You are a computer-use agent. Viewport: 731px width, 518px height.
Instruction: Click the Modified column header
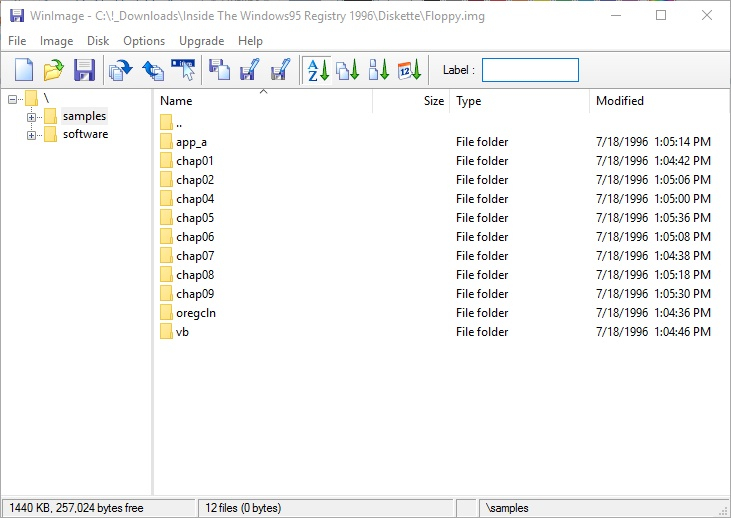click(659, 101)
